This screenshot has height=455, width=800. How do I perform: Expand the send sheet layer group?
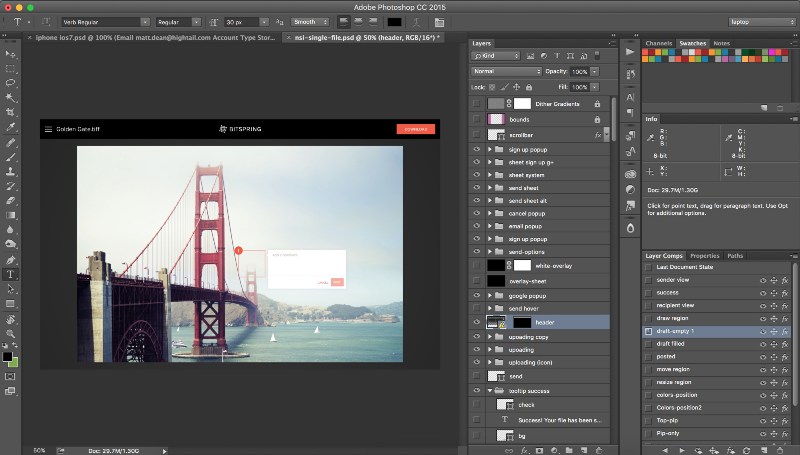click(490, 188)
